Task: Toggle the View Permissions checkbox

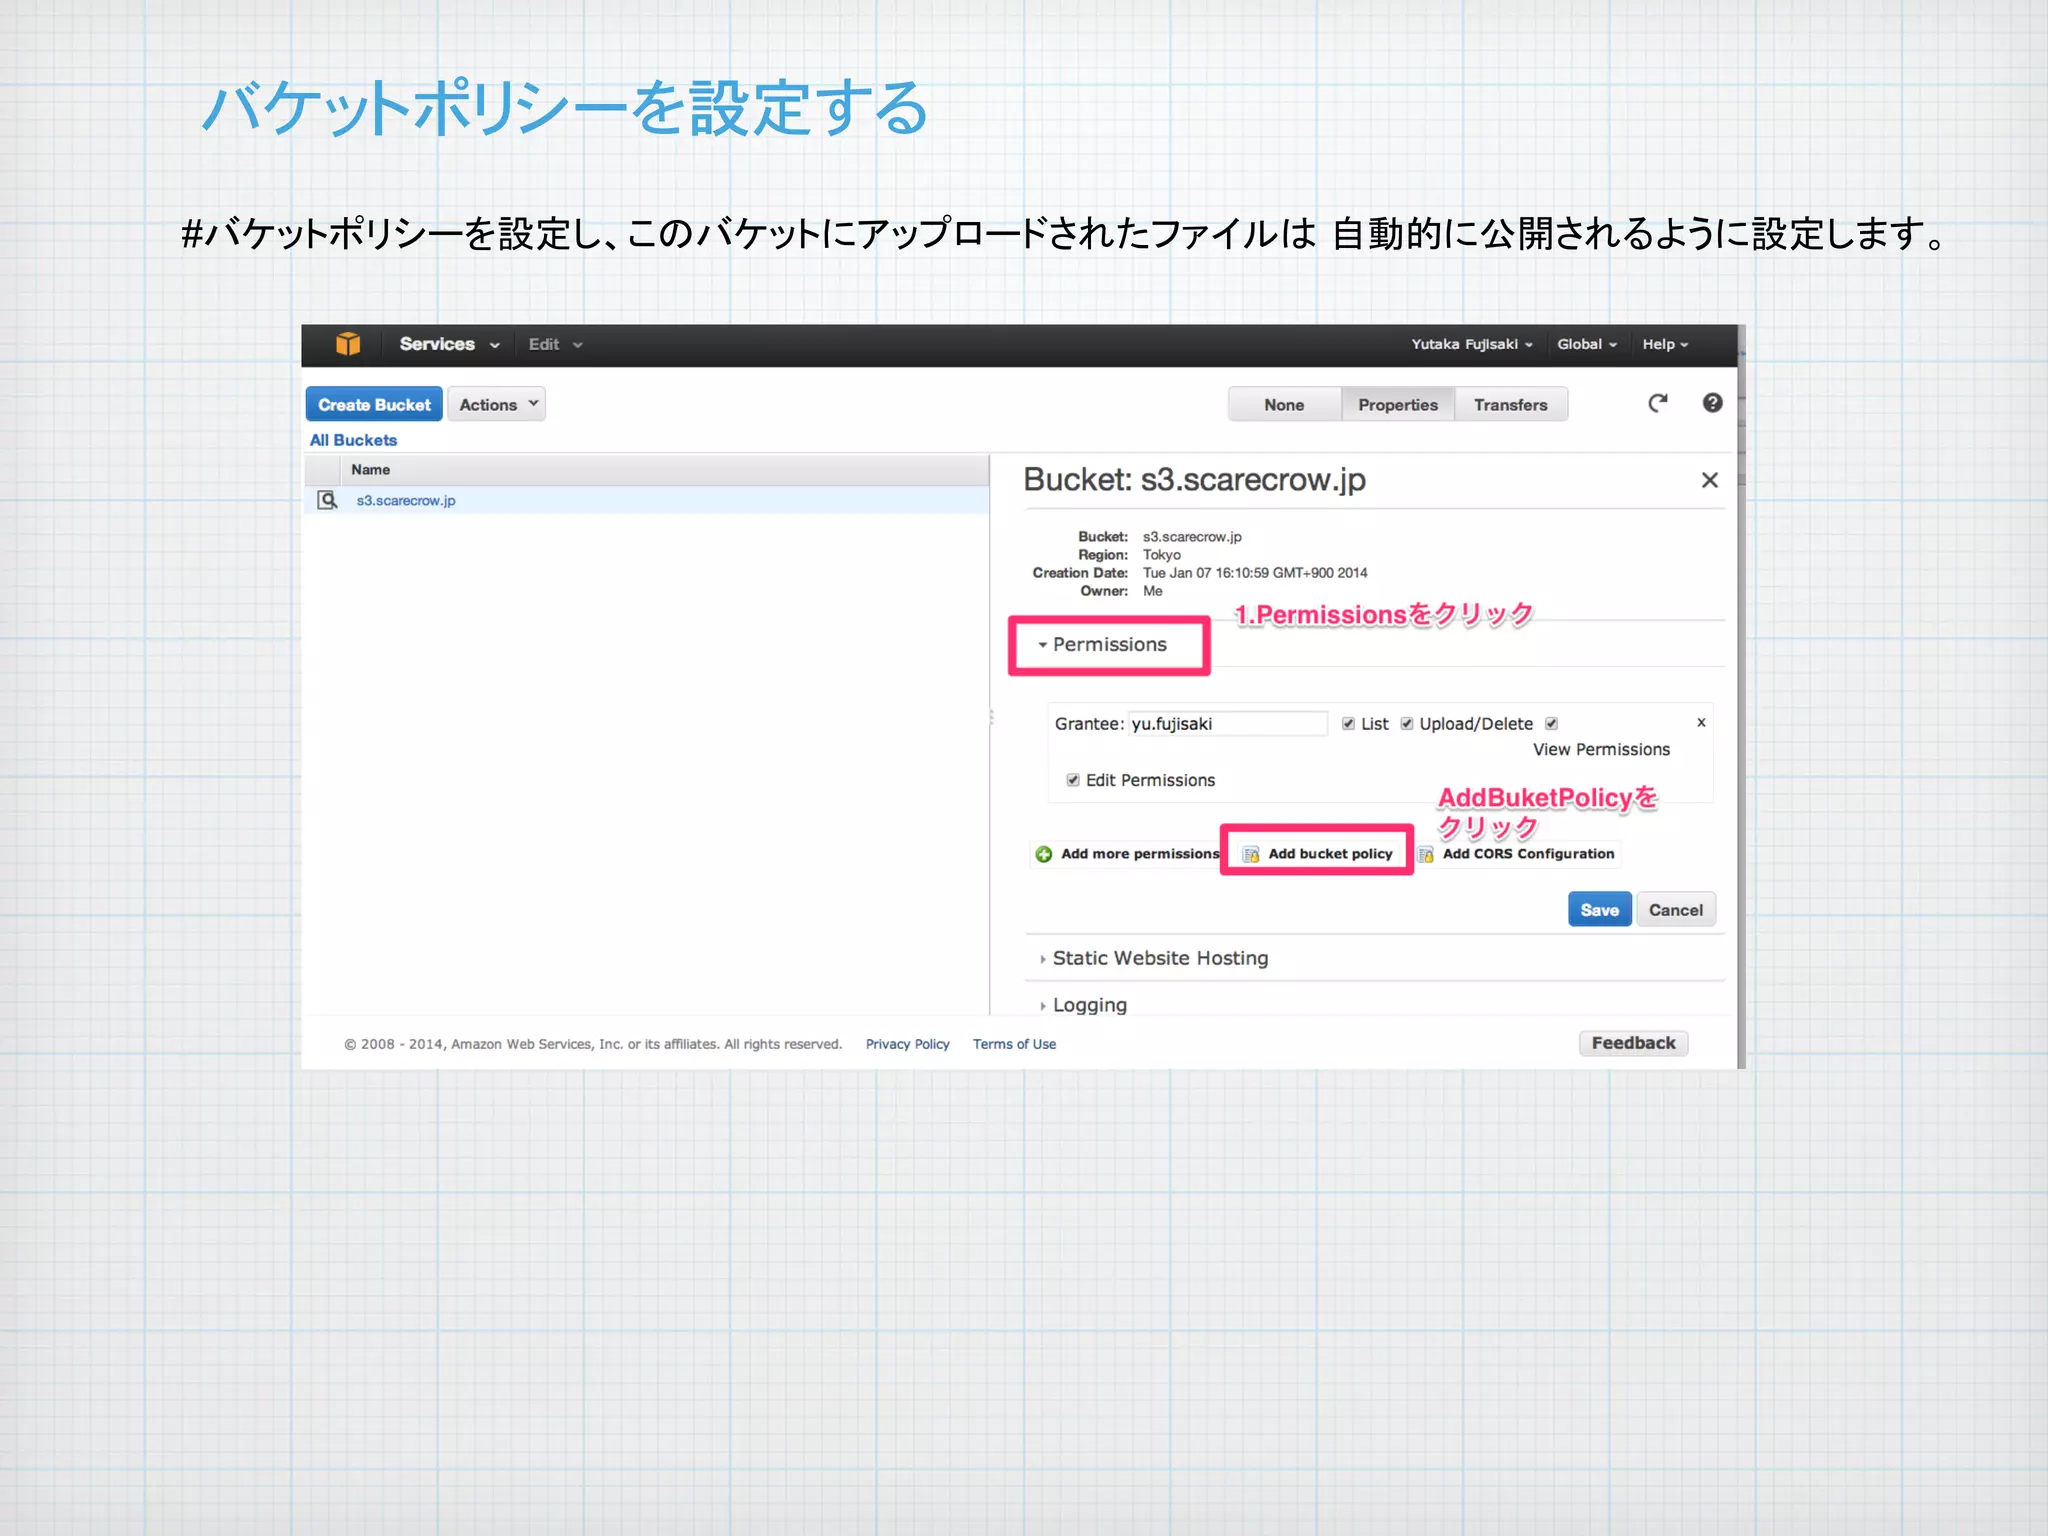Action: point(1551,724)
